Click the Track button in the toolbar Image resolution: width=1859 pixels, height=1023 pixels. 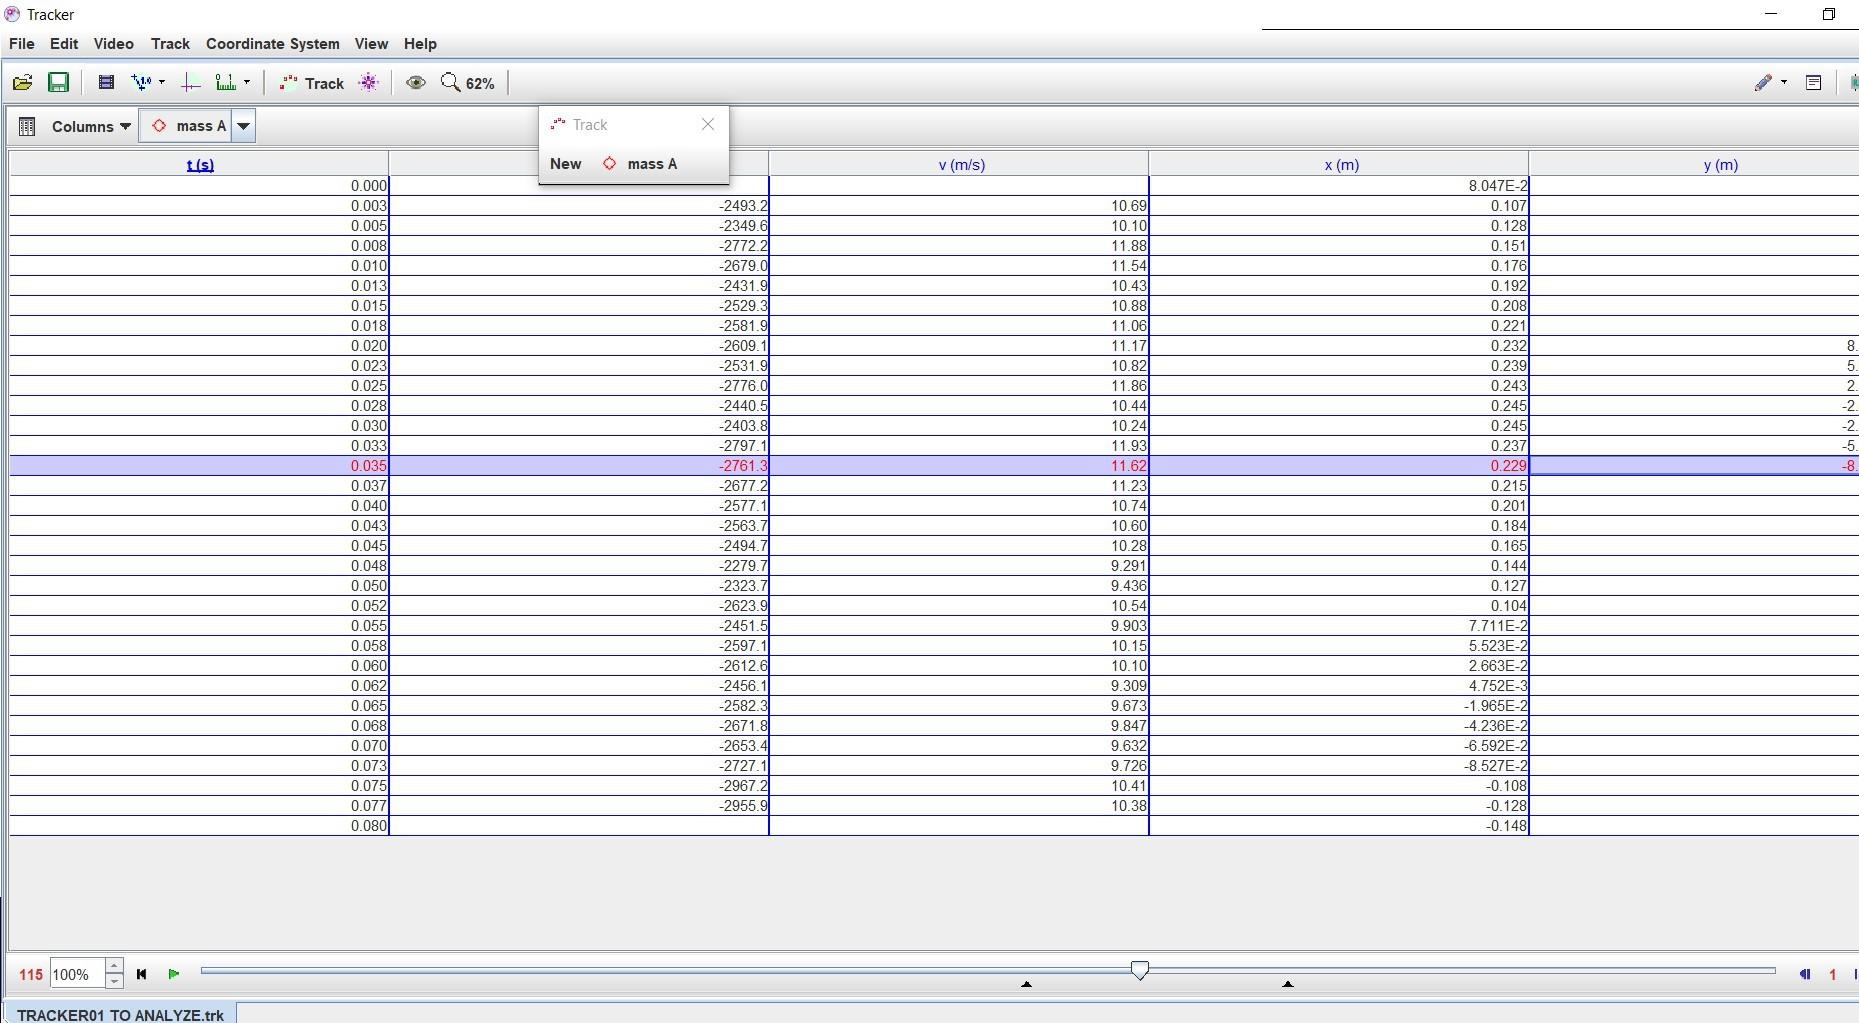[x=311, y=83]
